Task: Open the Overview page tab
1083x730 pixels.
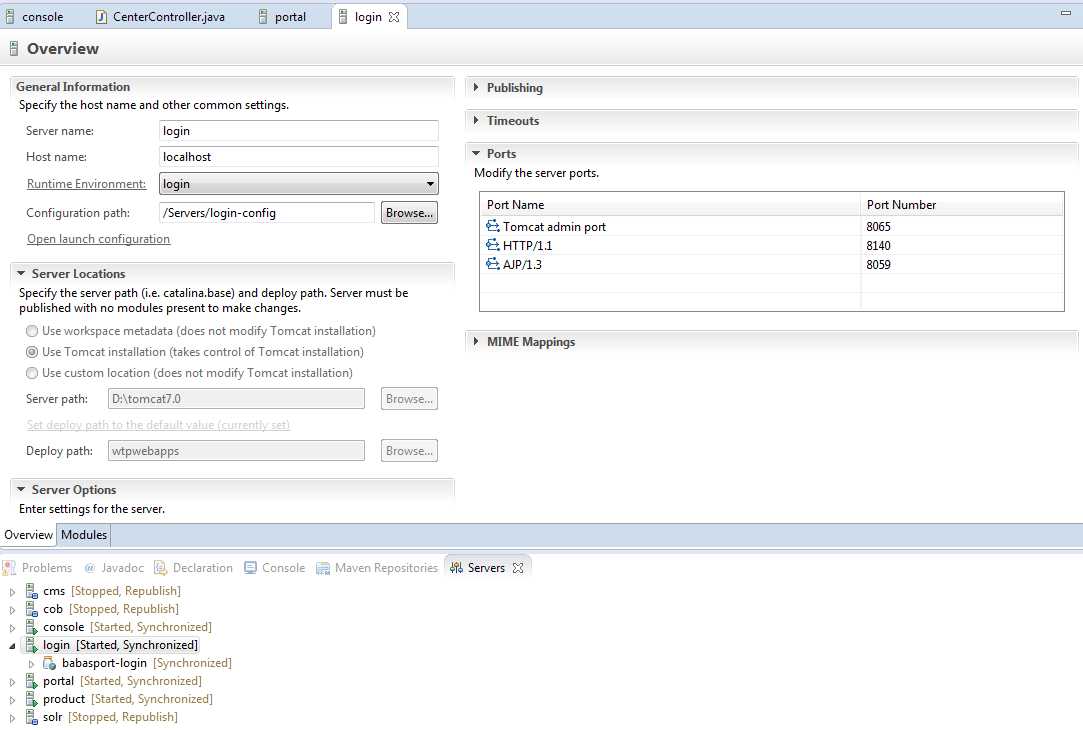Action: coord(28,535)
